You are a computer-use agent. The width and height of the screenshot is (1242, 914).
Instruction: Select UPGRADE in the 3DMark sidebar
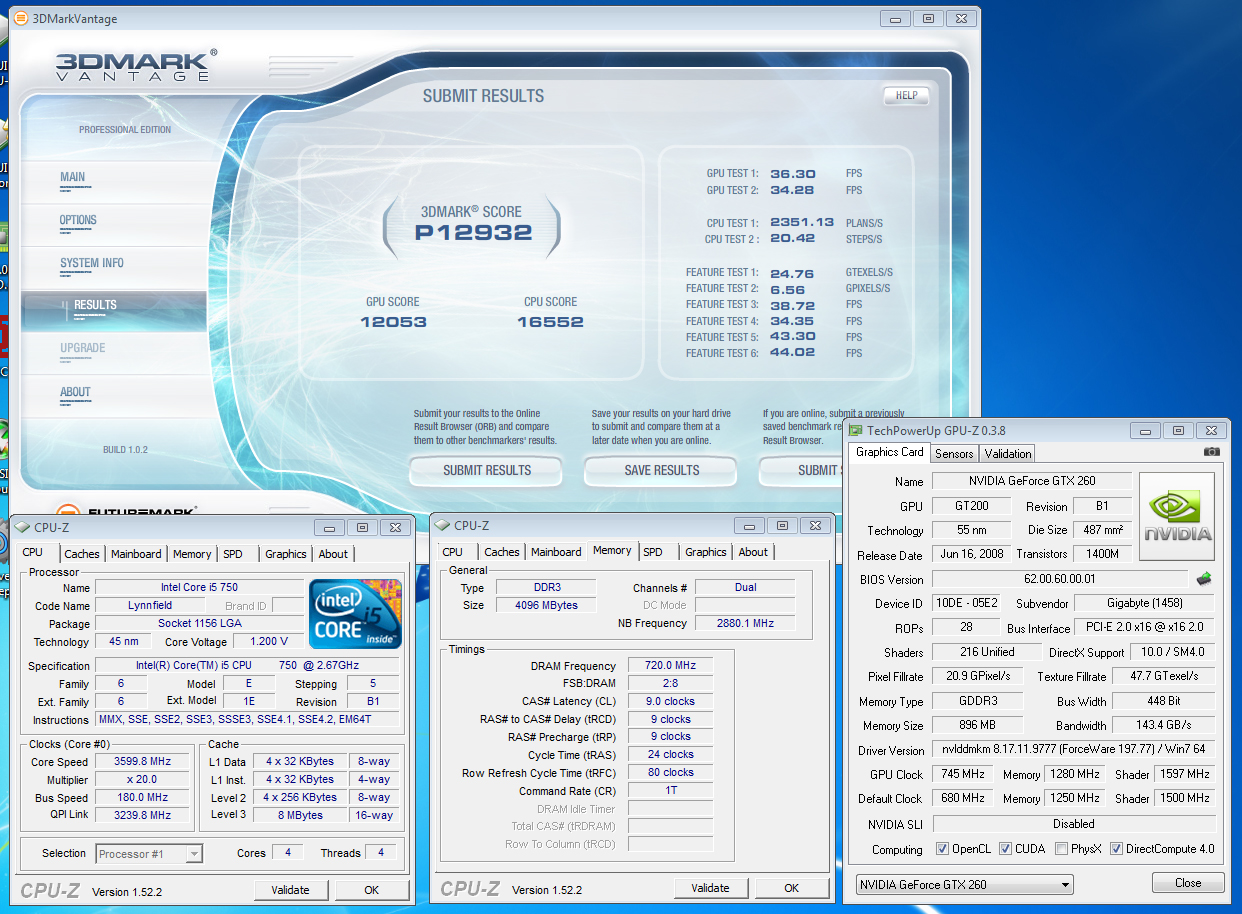[82, 348]
